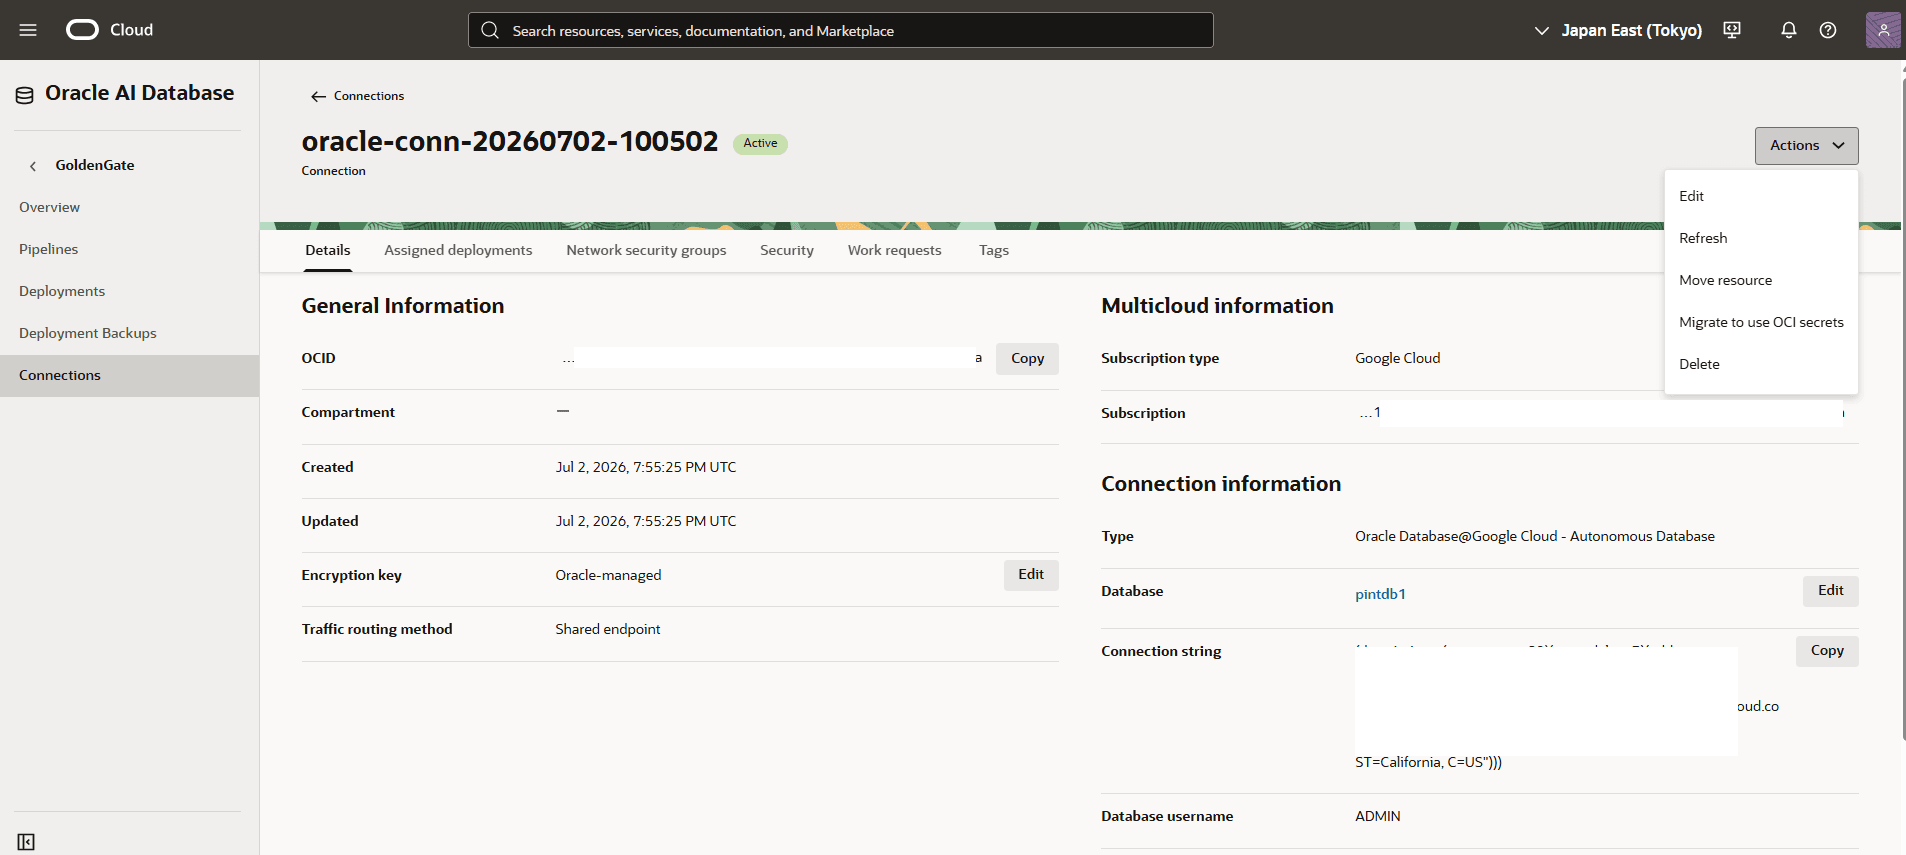Choose Edit from the Actions menu
Viewport: 1906px width, 855px height.
click(x=1761, y=196)
